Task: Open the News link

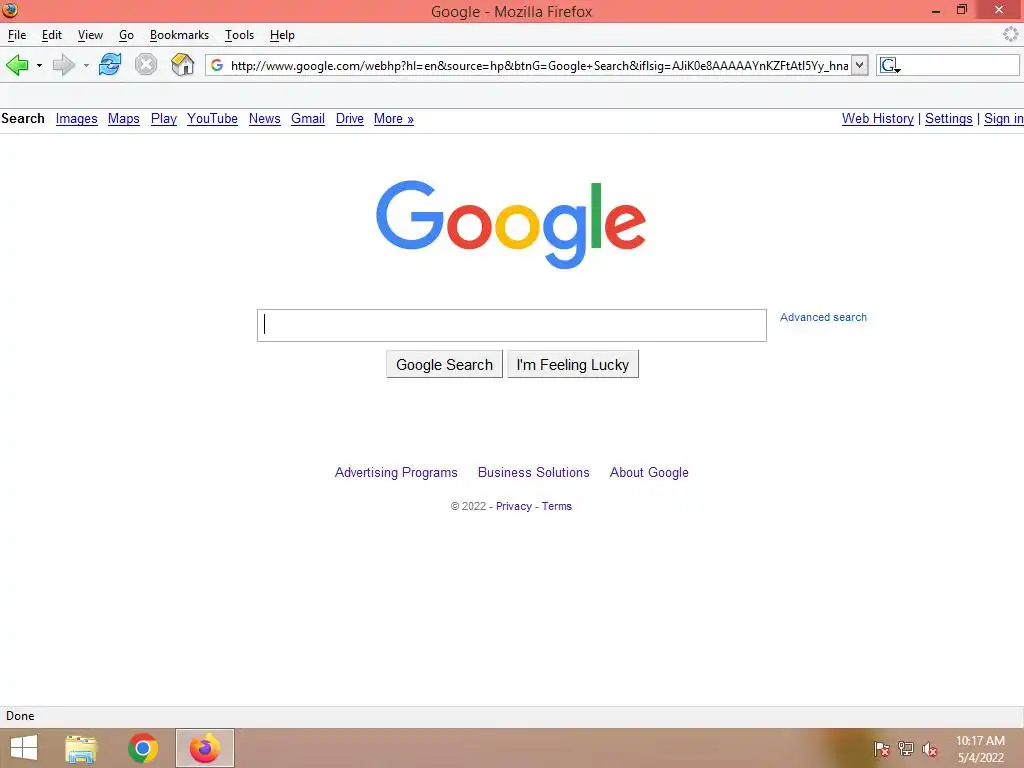Action: coord(264,118)
